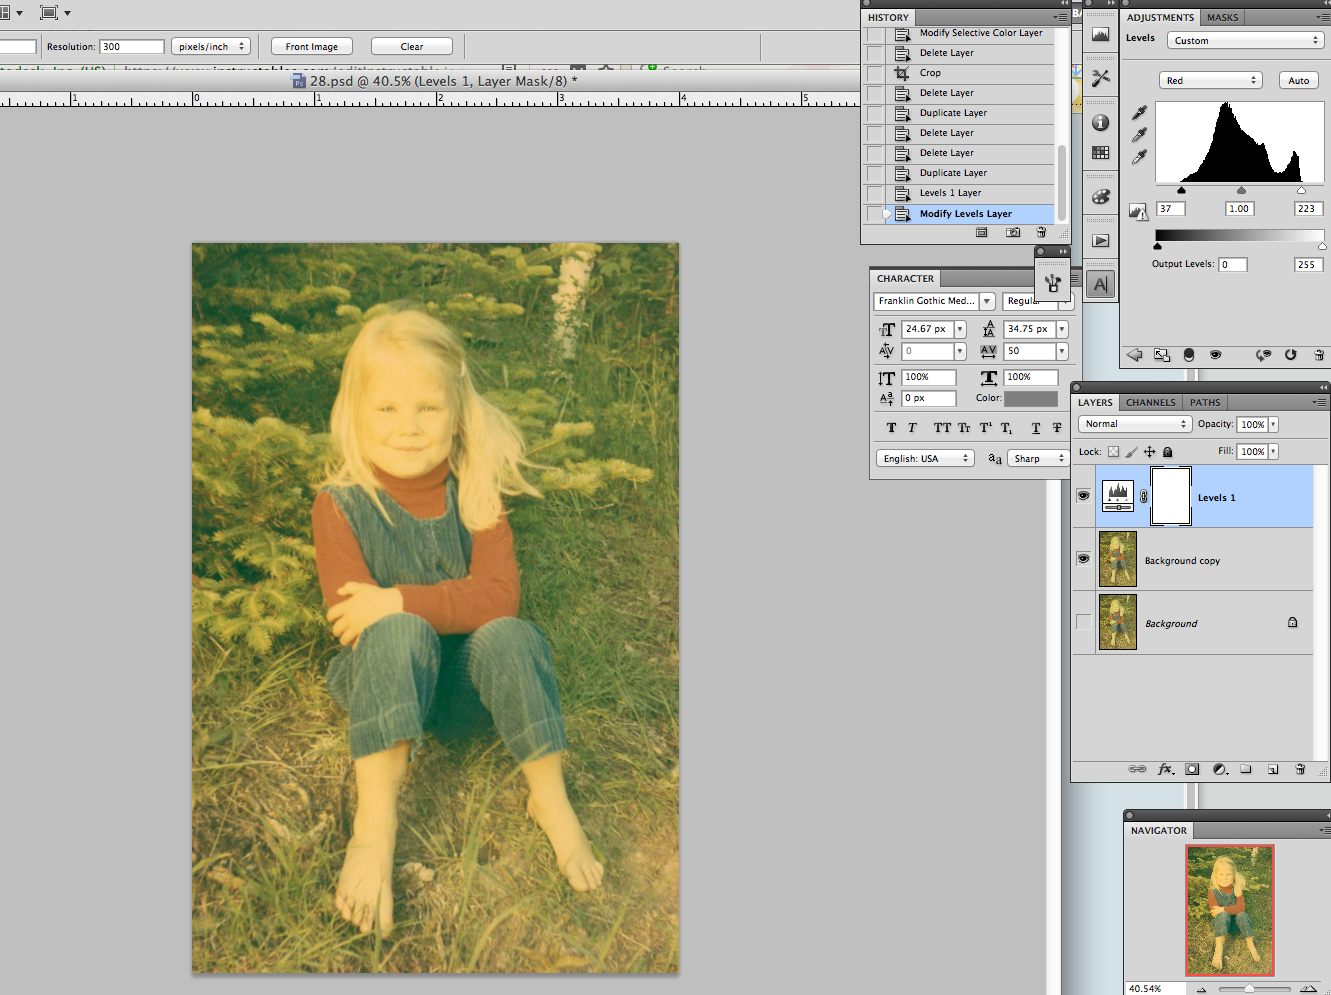Toggle Underline in Character panel

1036,428
